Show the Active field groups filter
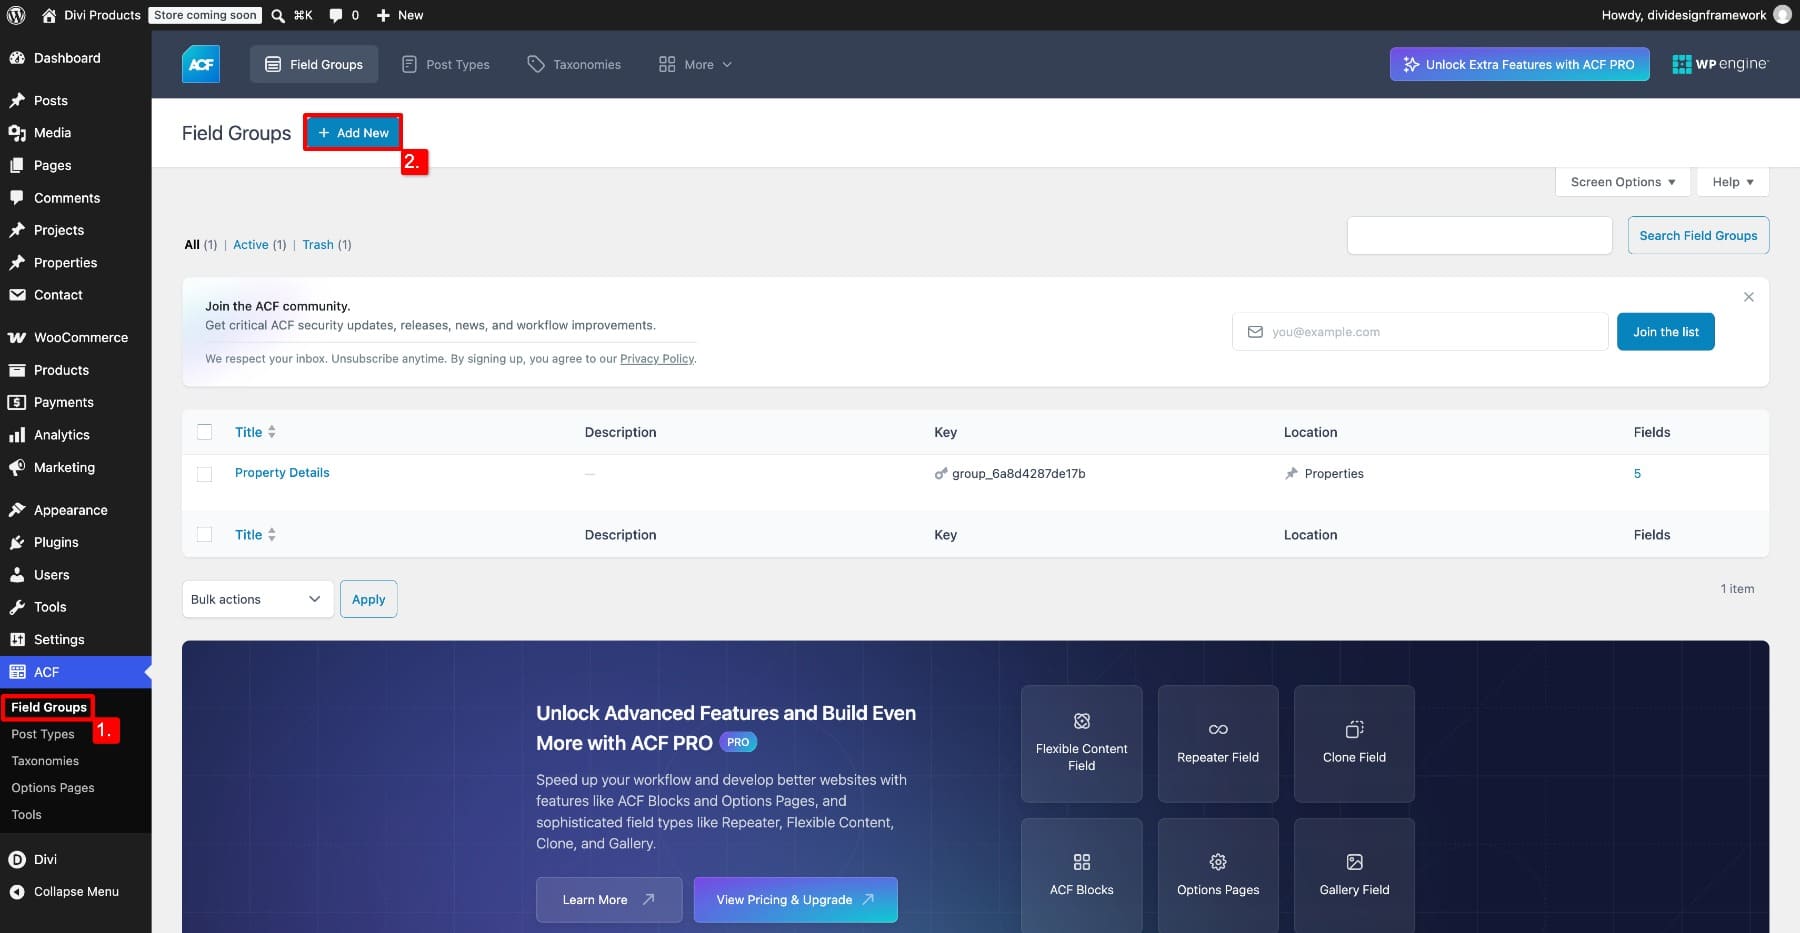The height and width of the screenshot is (933, 1800). [251, 245]
